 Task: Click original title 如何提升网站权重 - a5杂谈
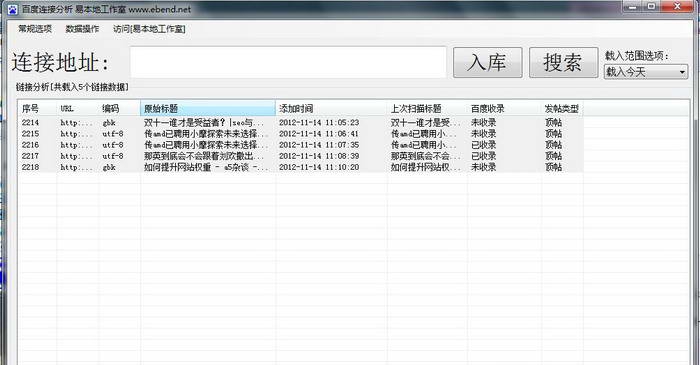tap(206, 167)
